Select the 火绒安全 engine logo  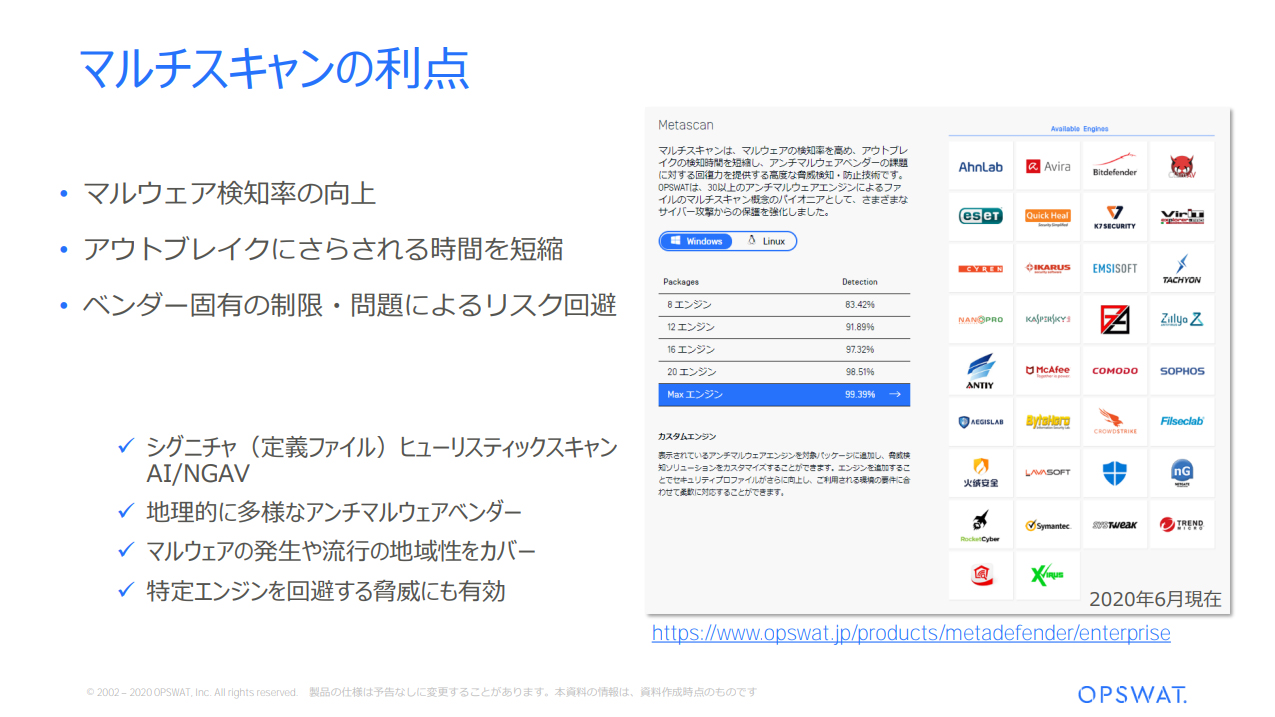pos(980,473)
